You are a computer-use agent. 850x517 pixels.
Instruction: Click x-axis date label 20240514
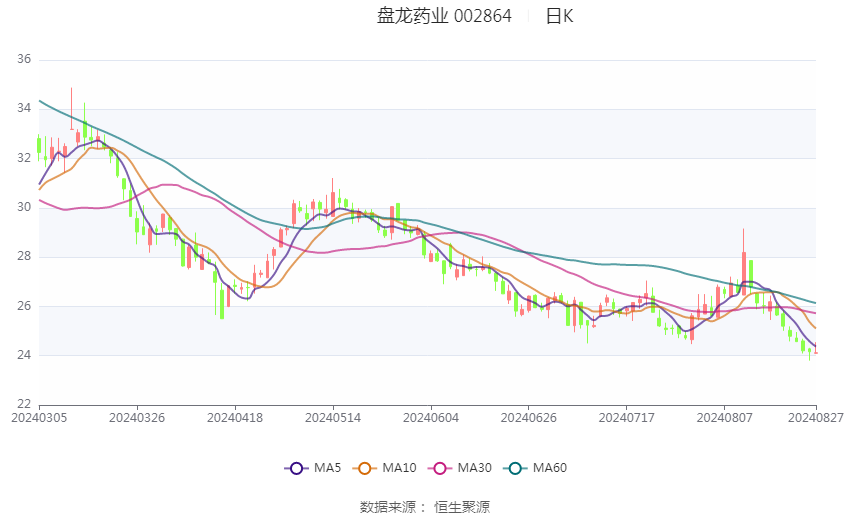click(x=333, y=418)
